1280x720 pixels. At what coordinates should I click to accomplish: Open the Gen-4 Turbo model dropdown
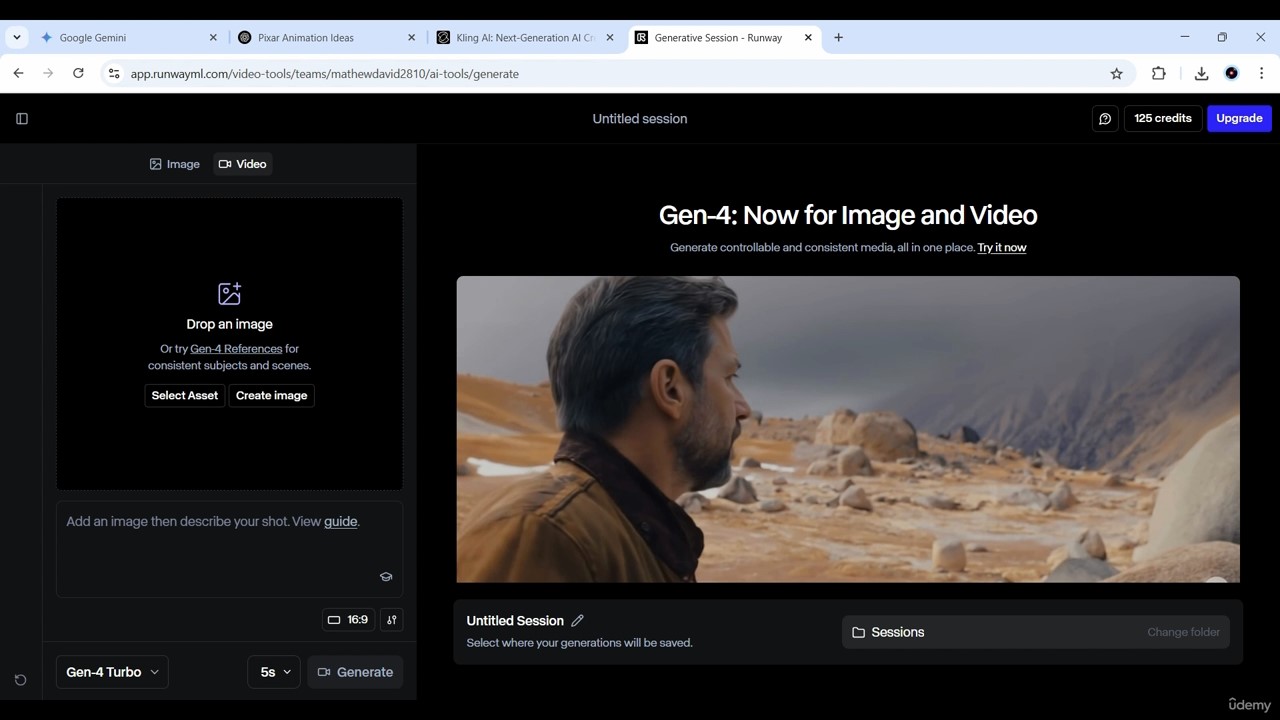pyautogui.click(x=112, y=672)
